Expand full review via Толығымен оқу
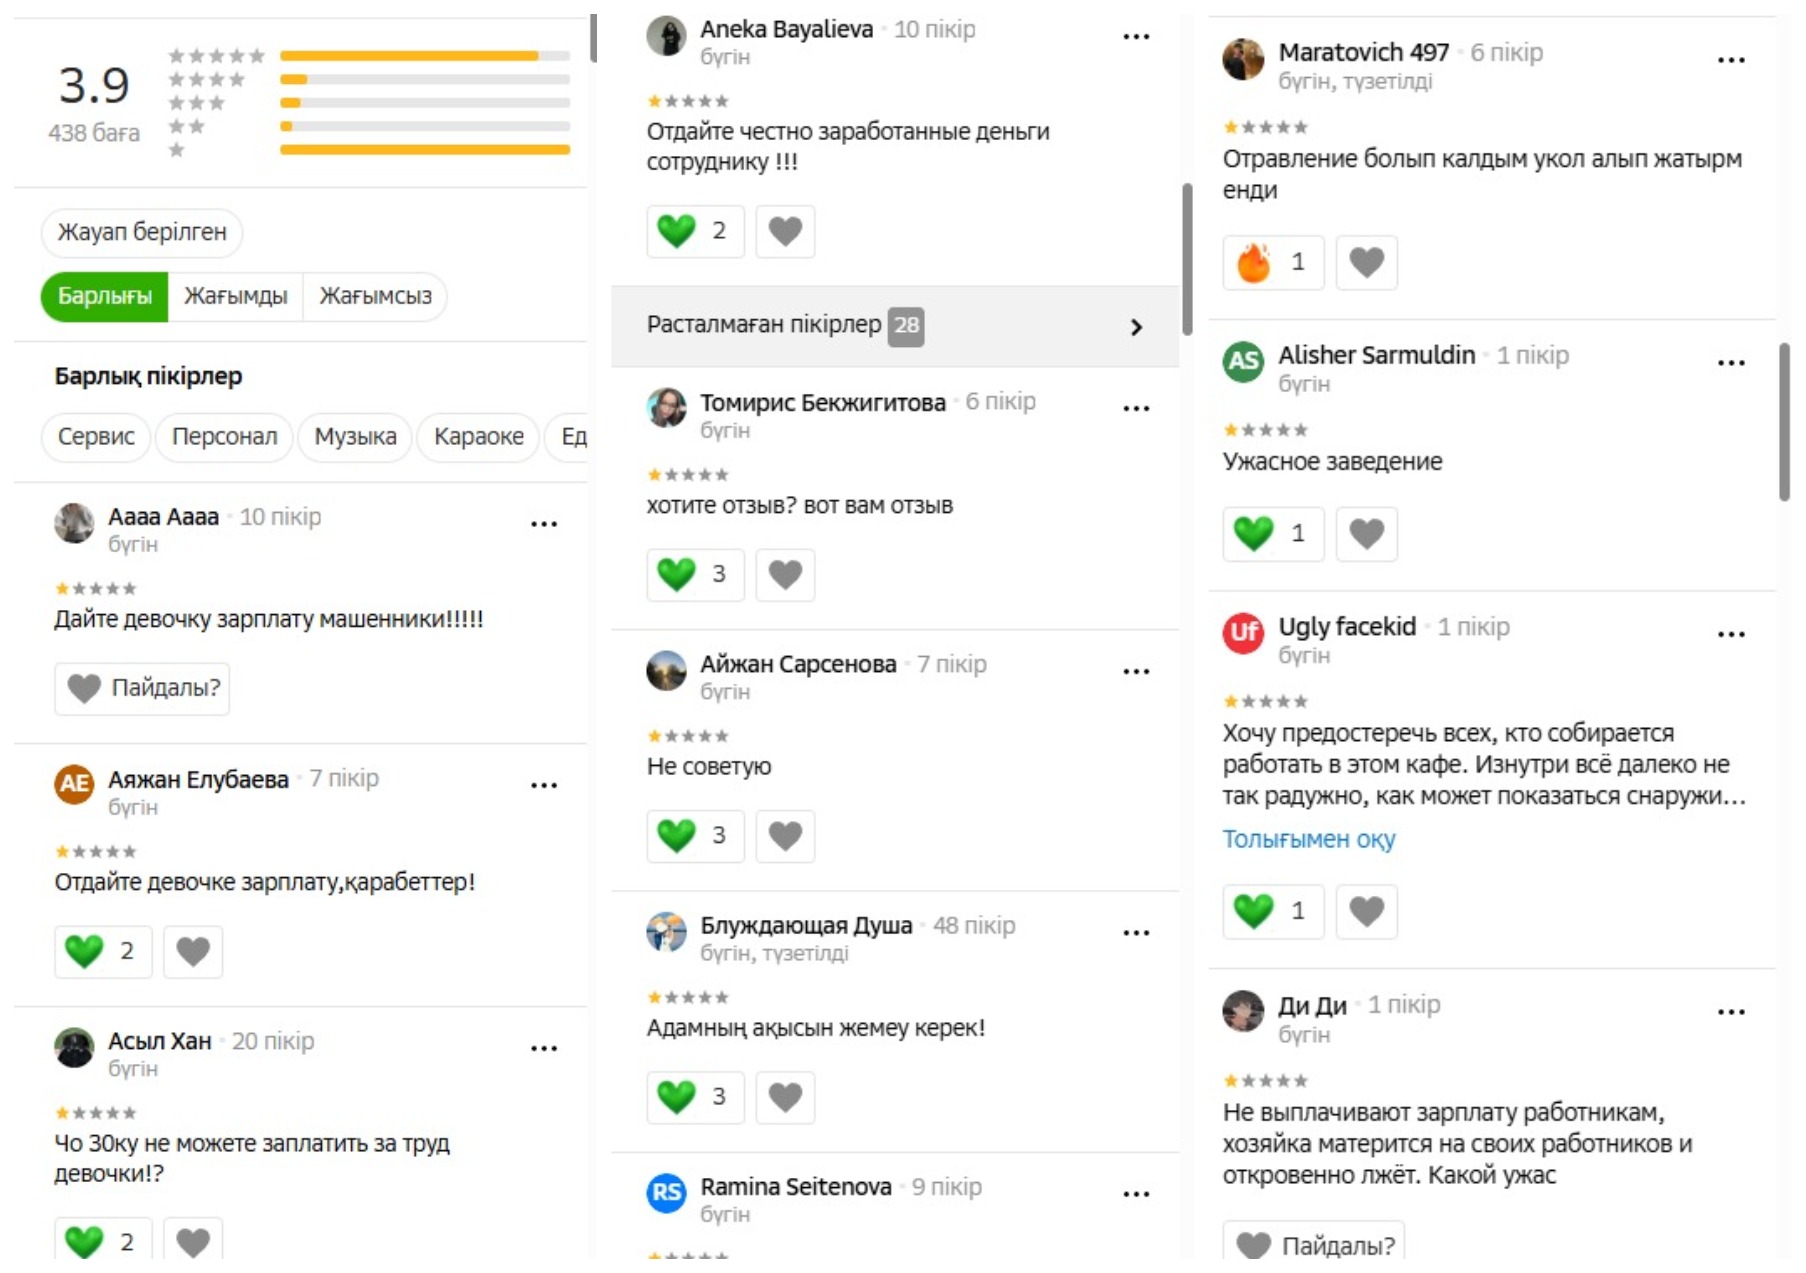The image size is (1806, 1273). (x=1308, y=839)
